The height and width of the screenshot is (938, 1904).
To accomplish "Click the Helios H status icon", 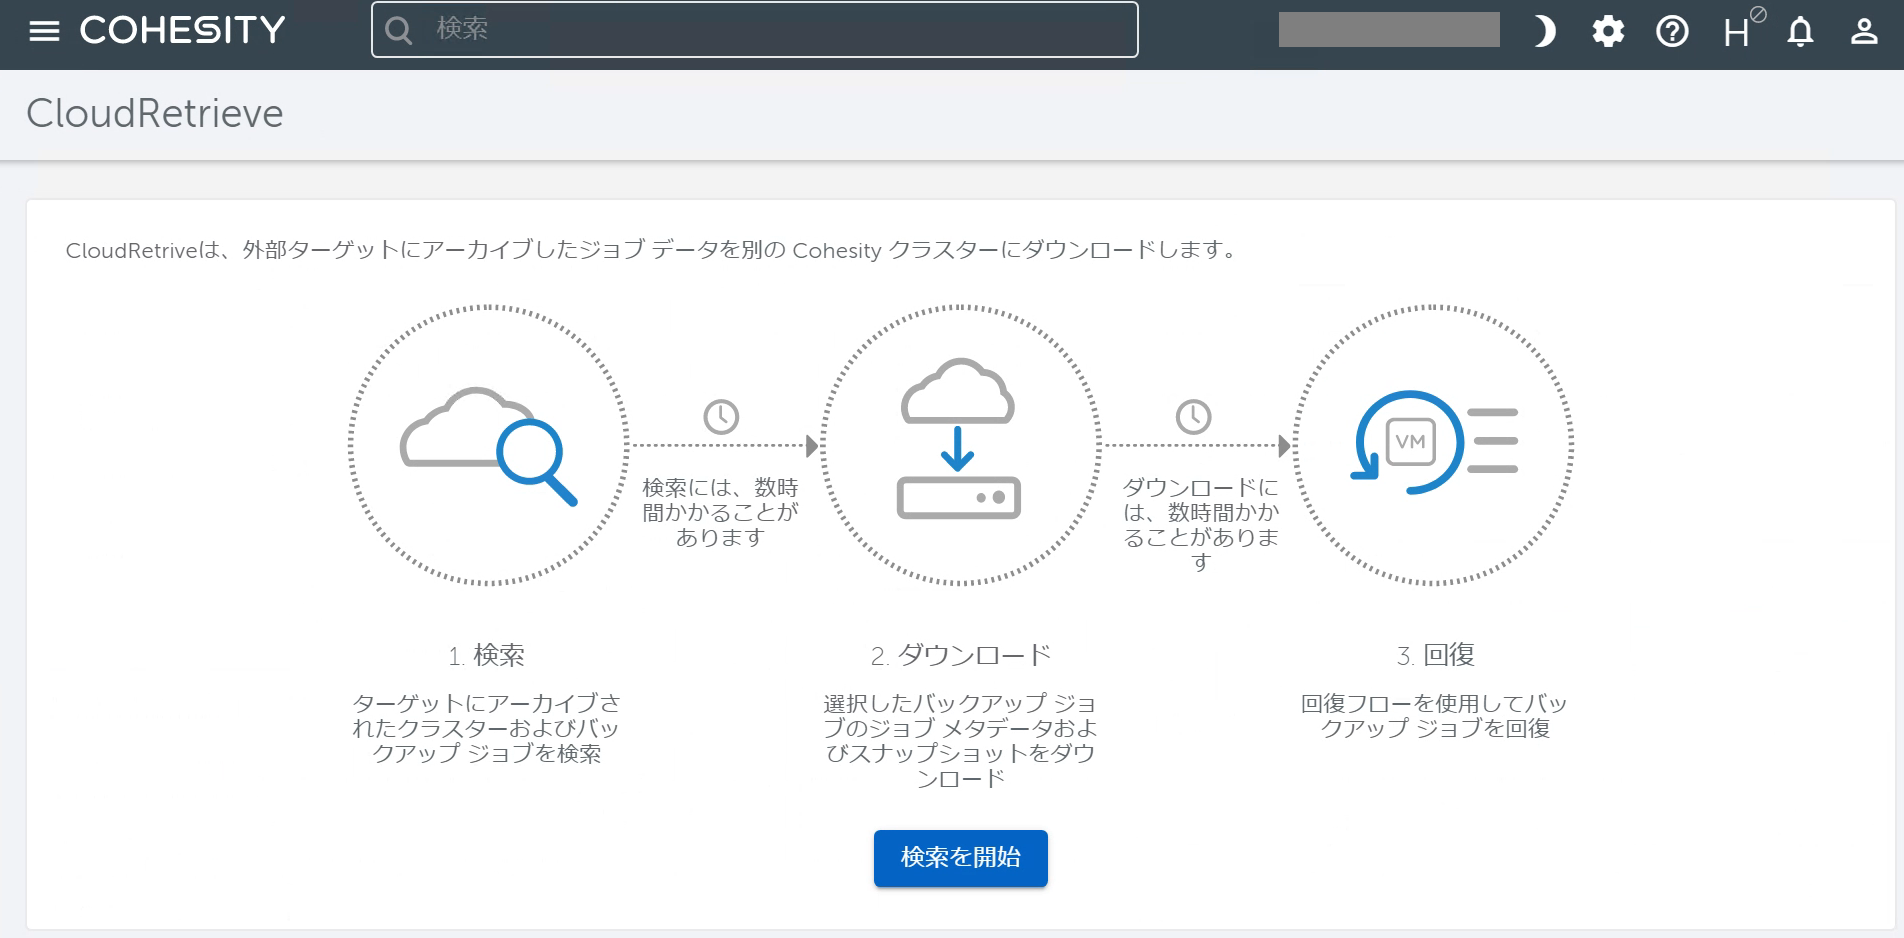I will (1742, 30).
